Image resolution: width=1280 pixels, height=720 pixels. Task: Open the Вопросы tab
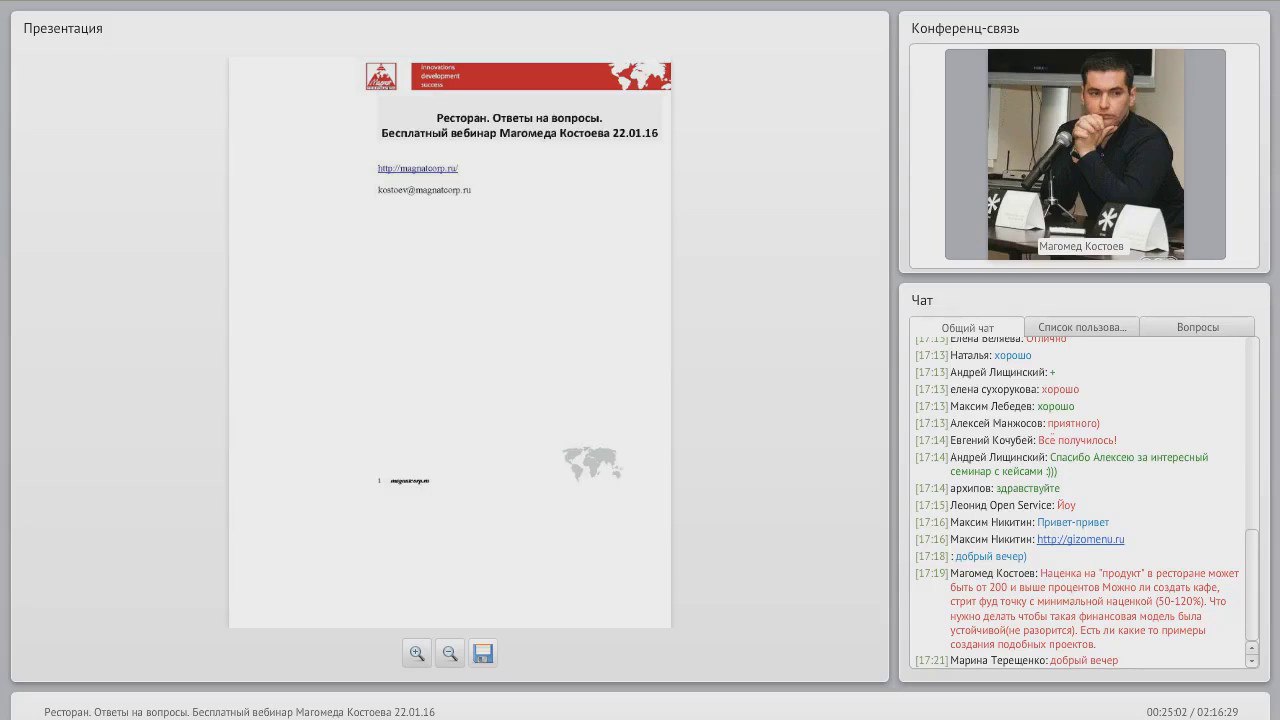[x=1197, y=327]
